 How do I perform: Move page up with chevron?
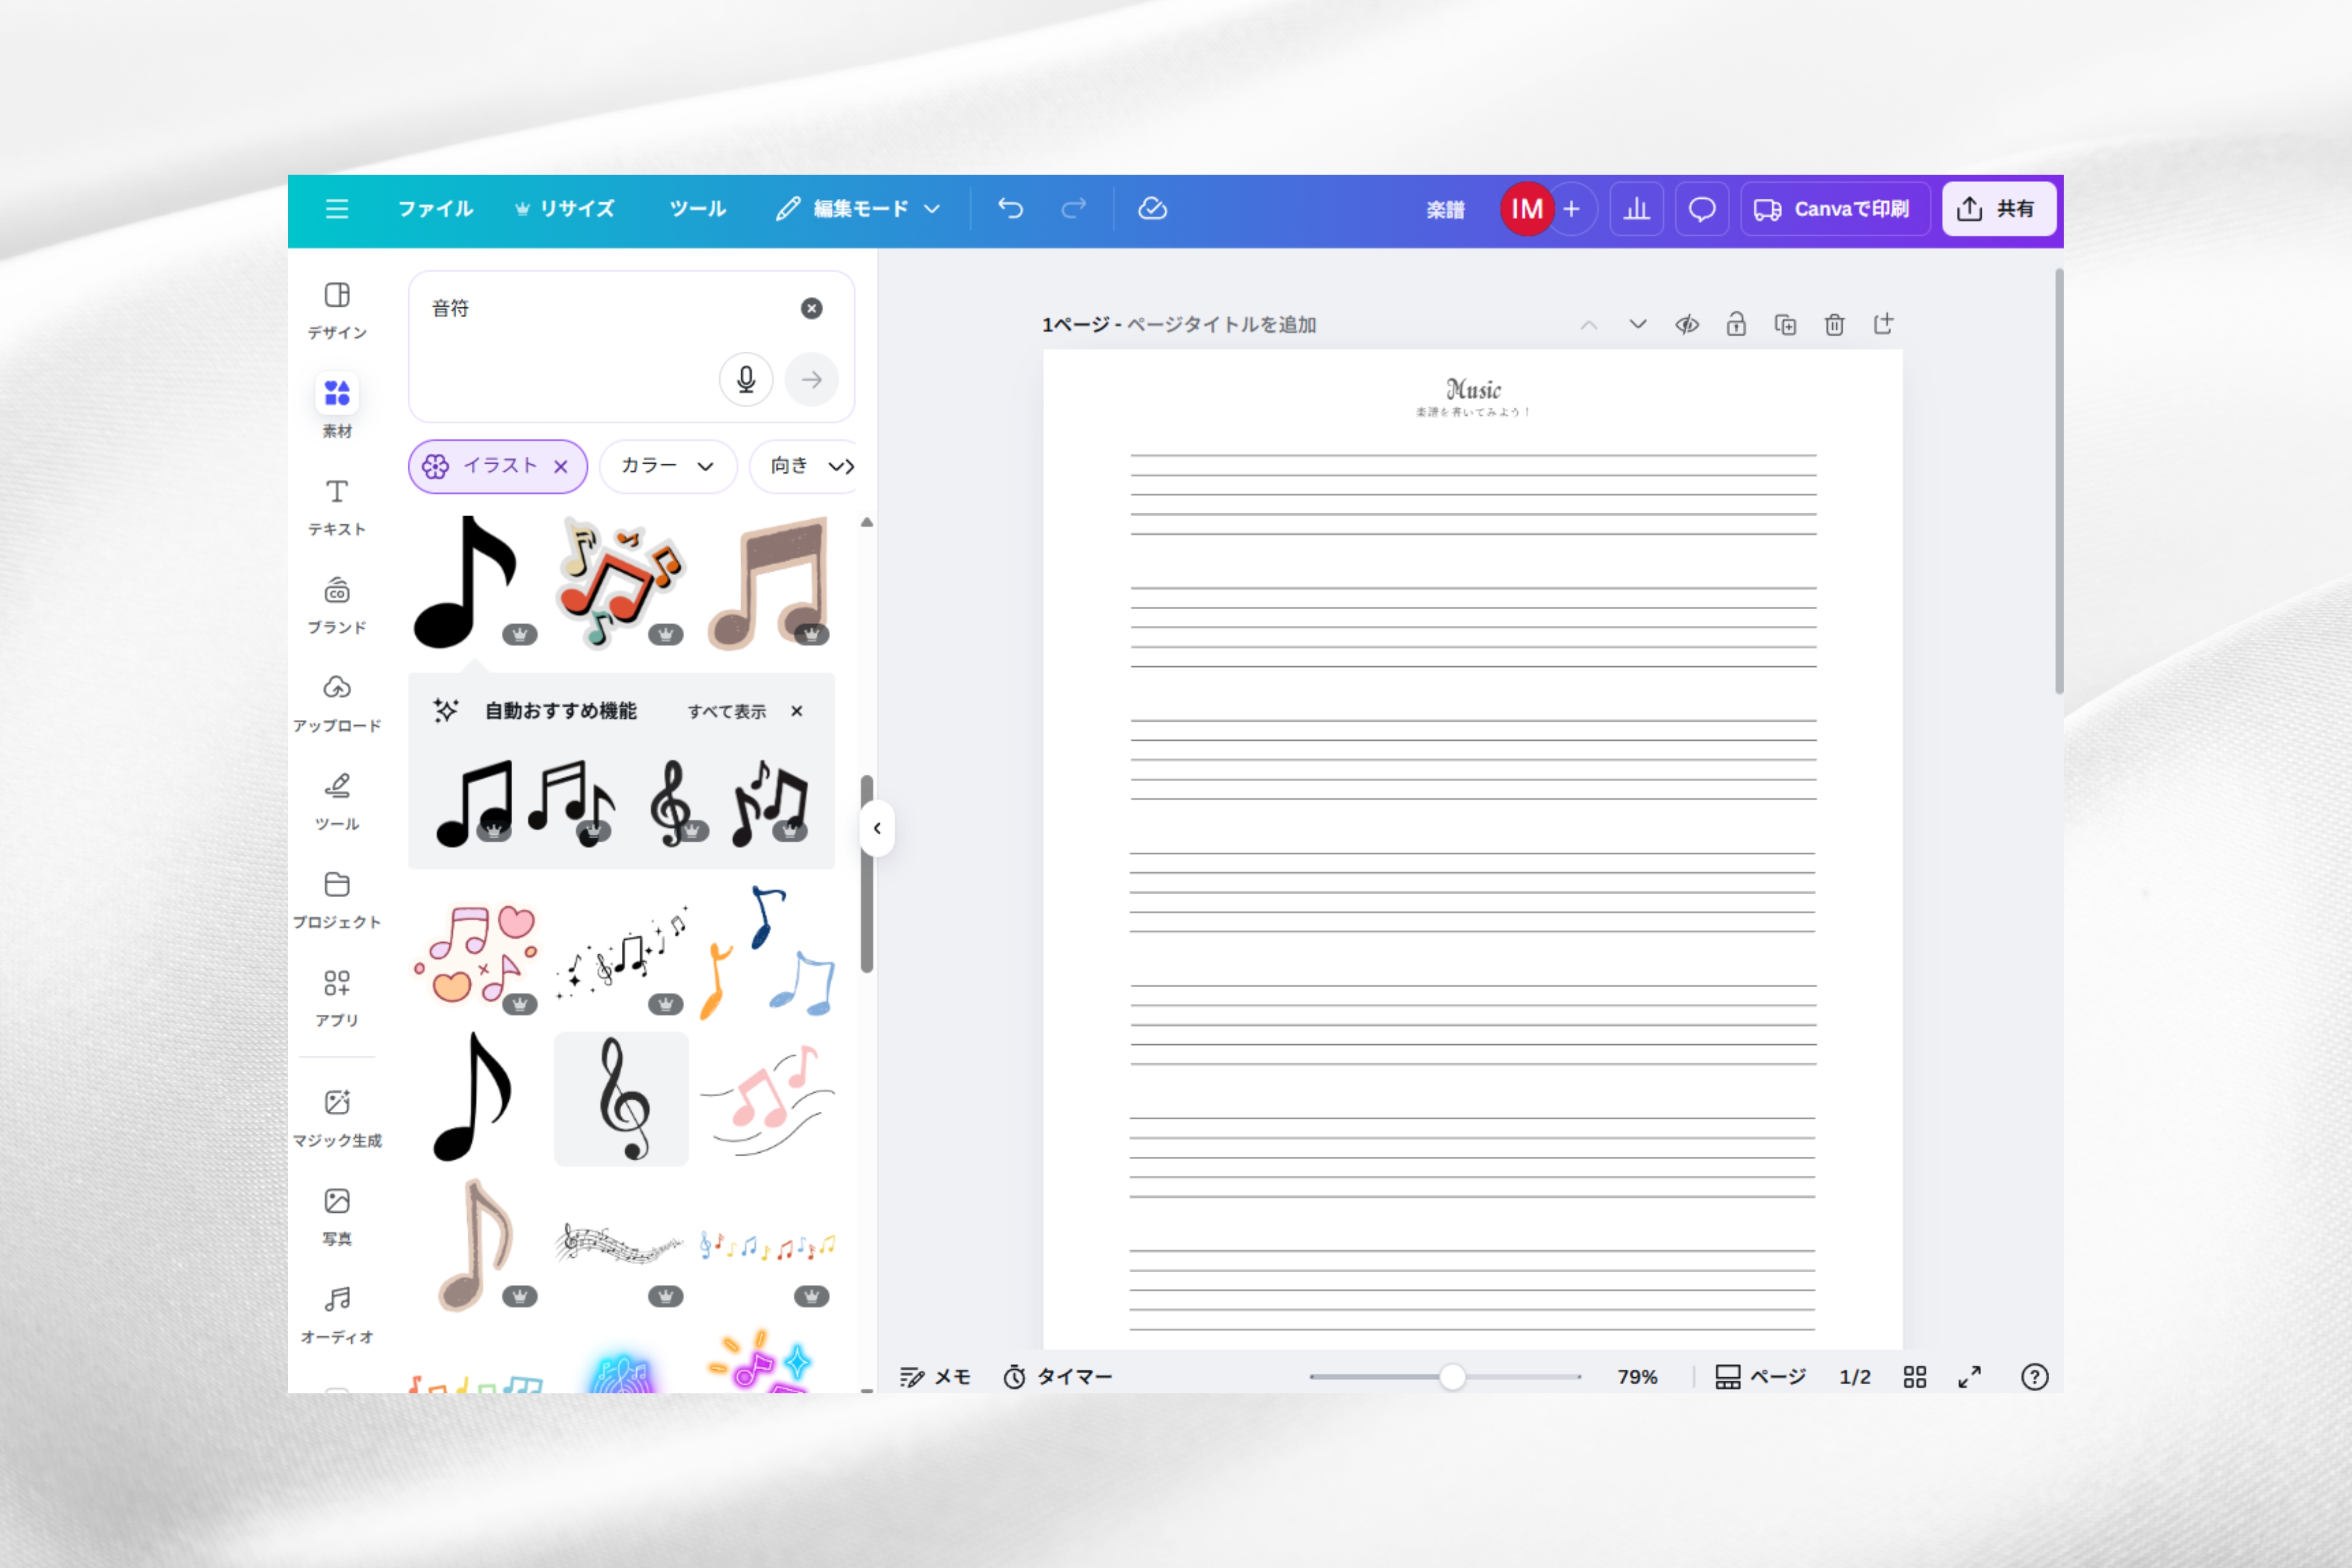[x=1589, y=325]
